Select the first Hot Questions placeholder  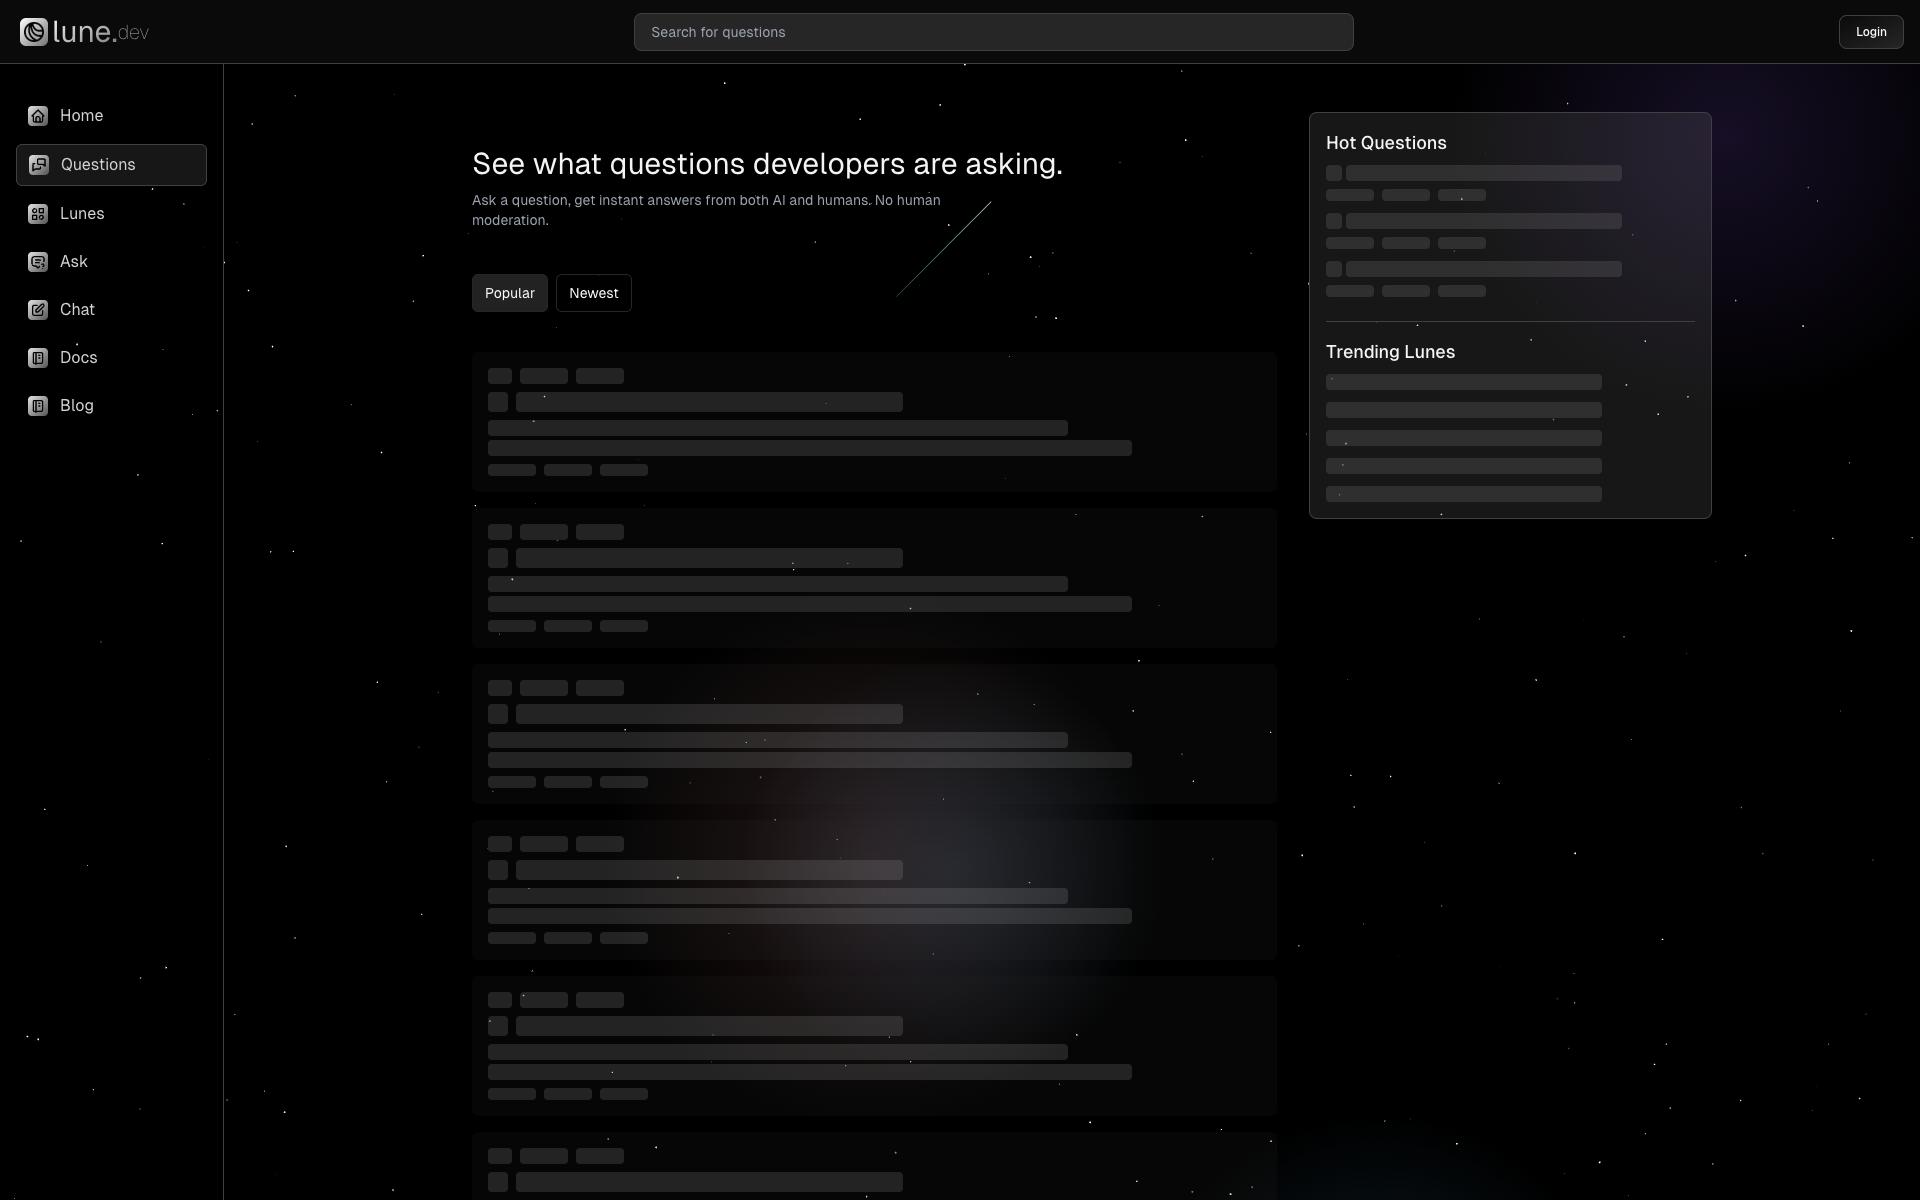point(1482,174)
